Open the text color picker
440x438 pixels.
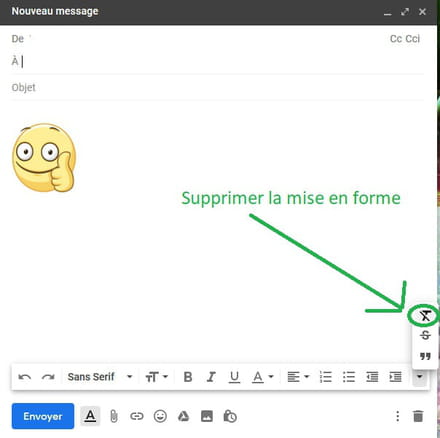tap(262, 377)
